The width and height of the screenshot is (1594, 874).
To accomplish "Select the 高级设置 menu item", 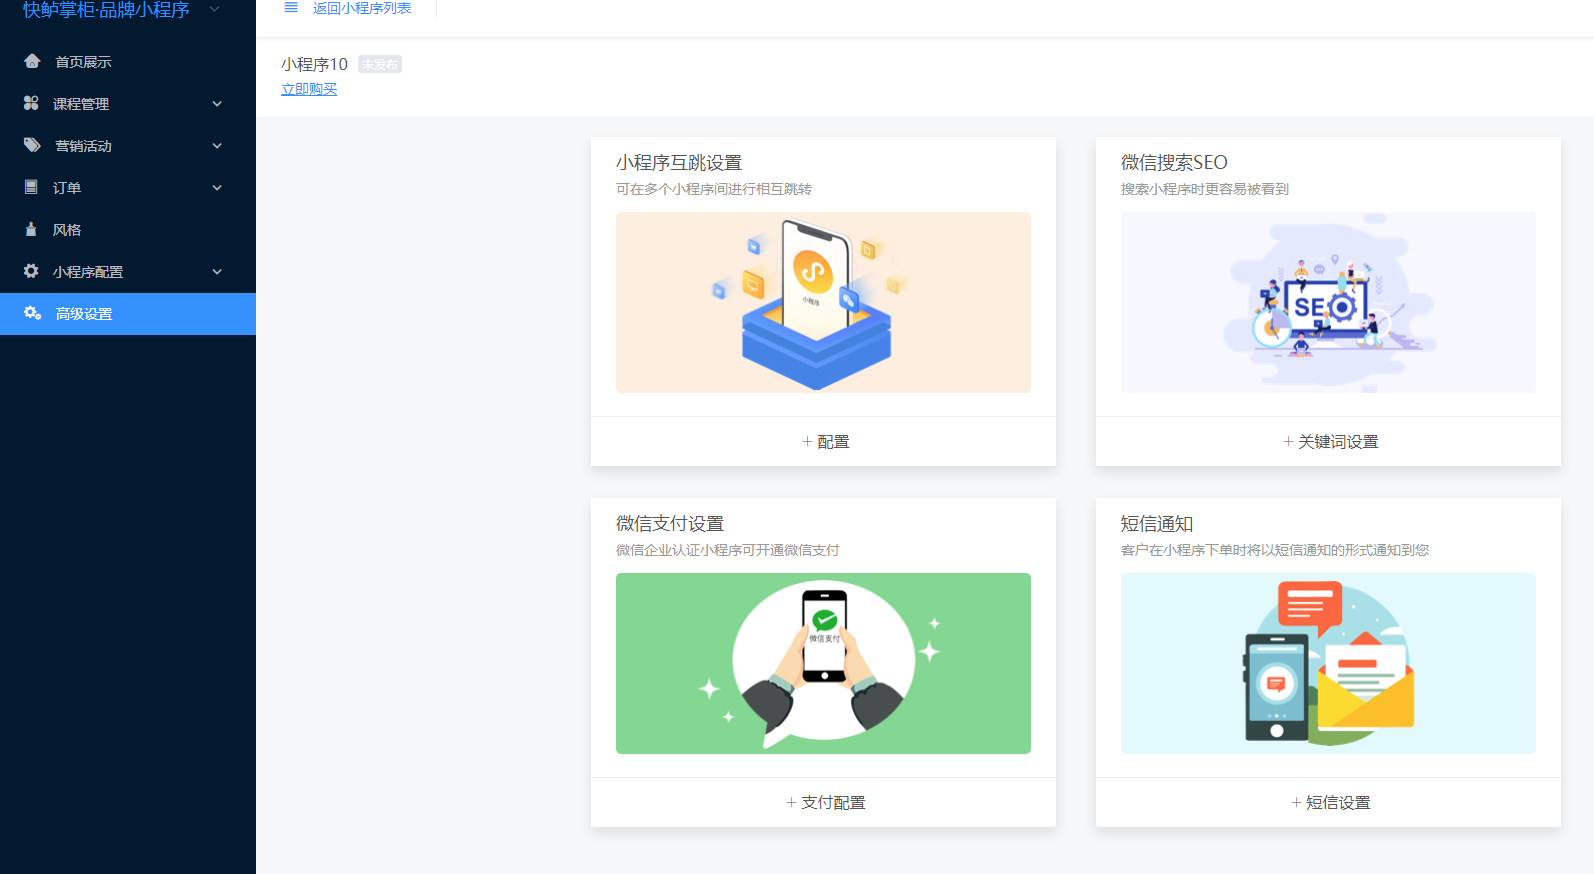I will (x=84, y=314).
